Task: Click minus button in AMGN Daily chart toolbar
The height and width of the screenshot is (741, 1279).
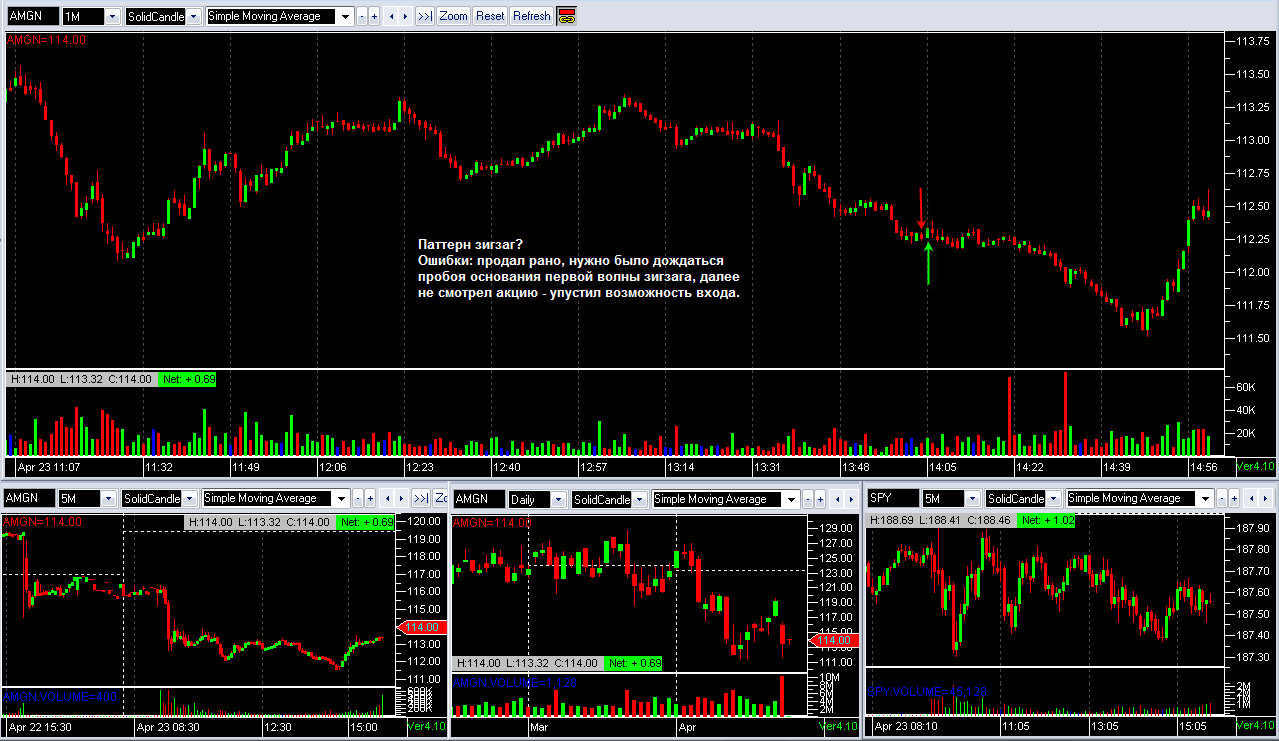Action: (808, 499)
